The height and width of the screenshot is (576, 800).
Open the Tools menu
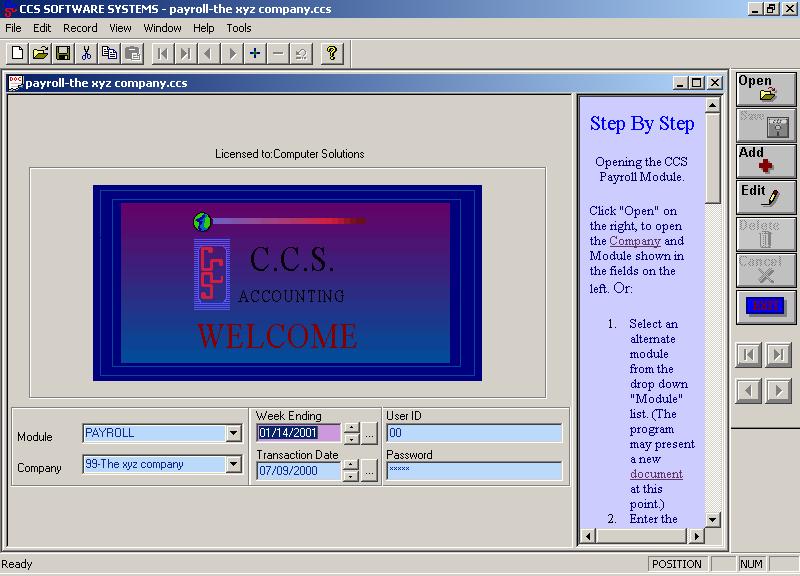click(x=239, y=28)
